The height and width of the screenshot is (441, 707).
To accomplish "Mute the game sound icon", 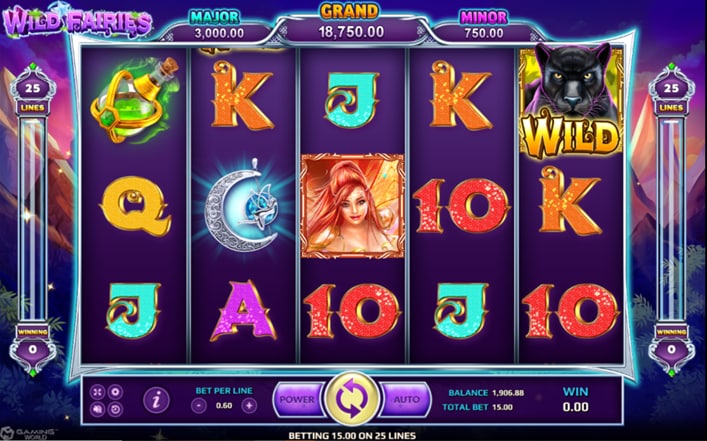I will tap(98, 409).
